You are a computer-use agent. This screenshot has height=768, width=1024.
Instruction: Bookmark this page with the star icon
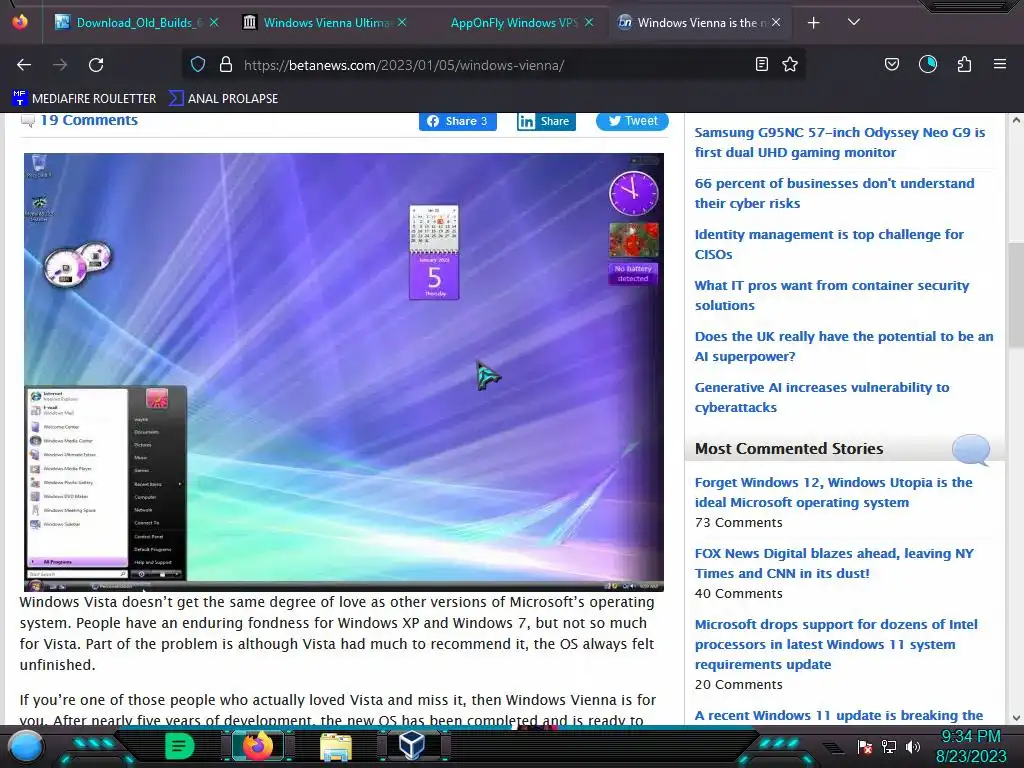click(790, 64)
